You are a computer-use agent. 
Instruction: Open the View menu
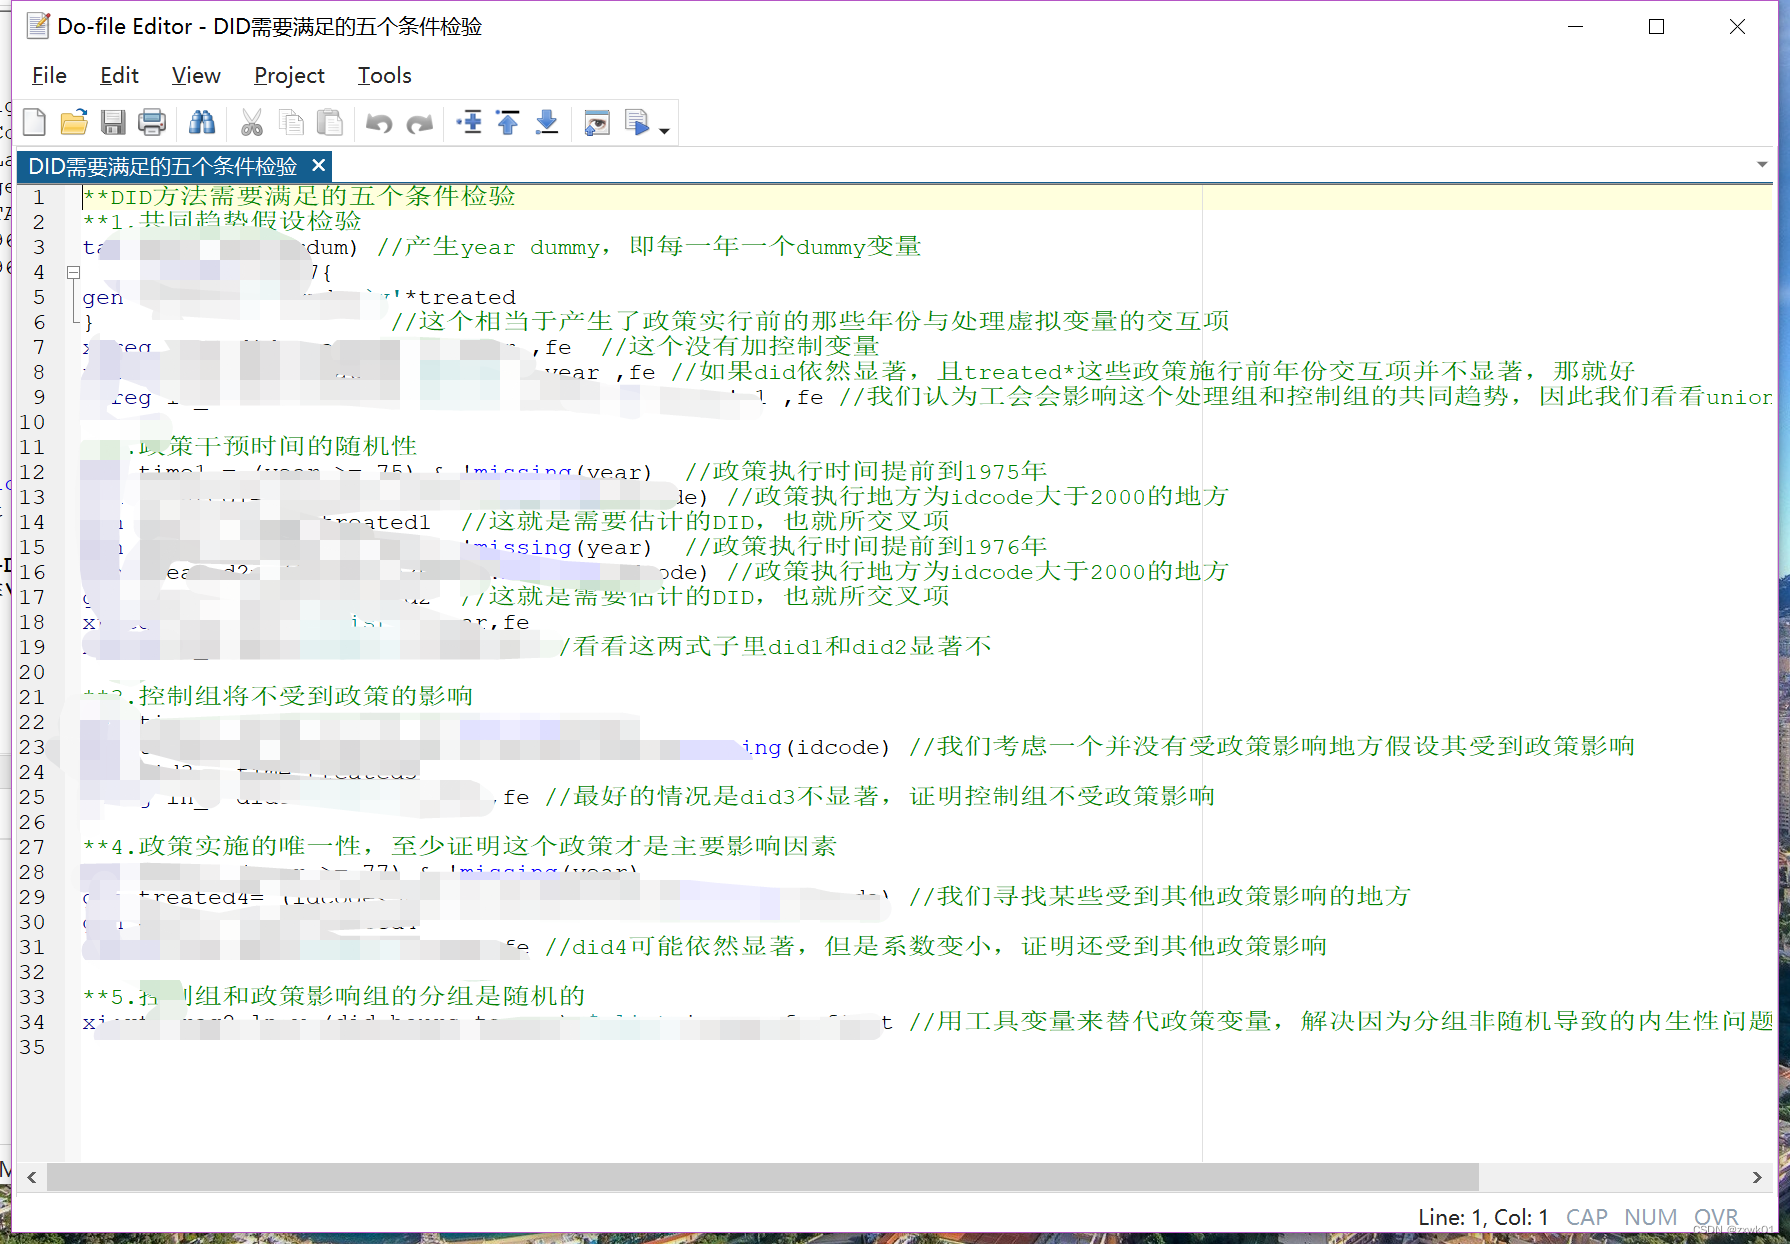pyautogui.click(x=196, y=76)
